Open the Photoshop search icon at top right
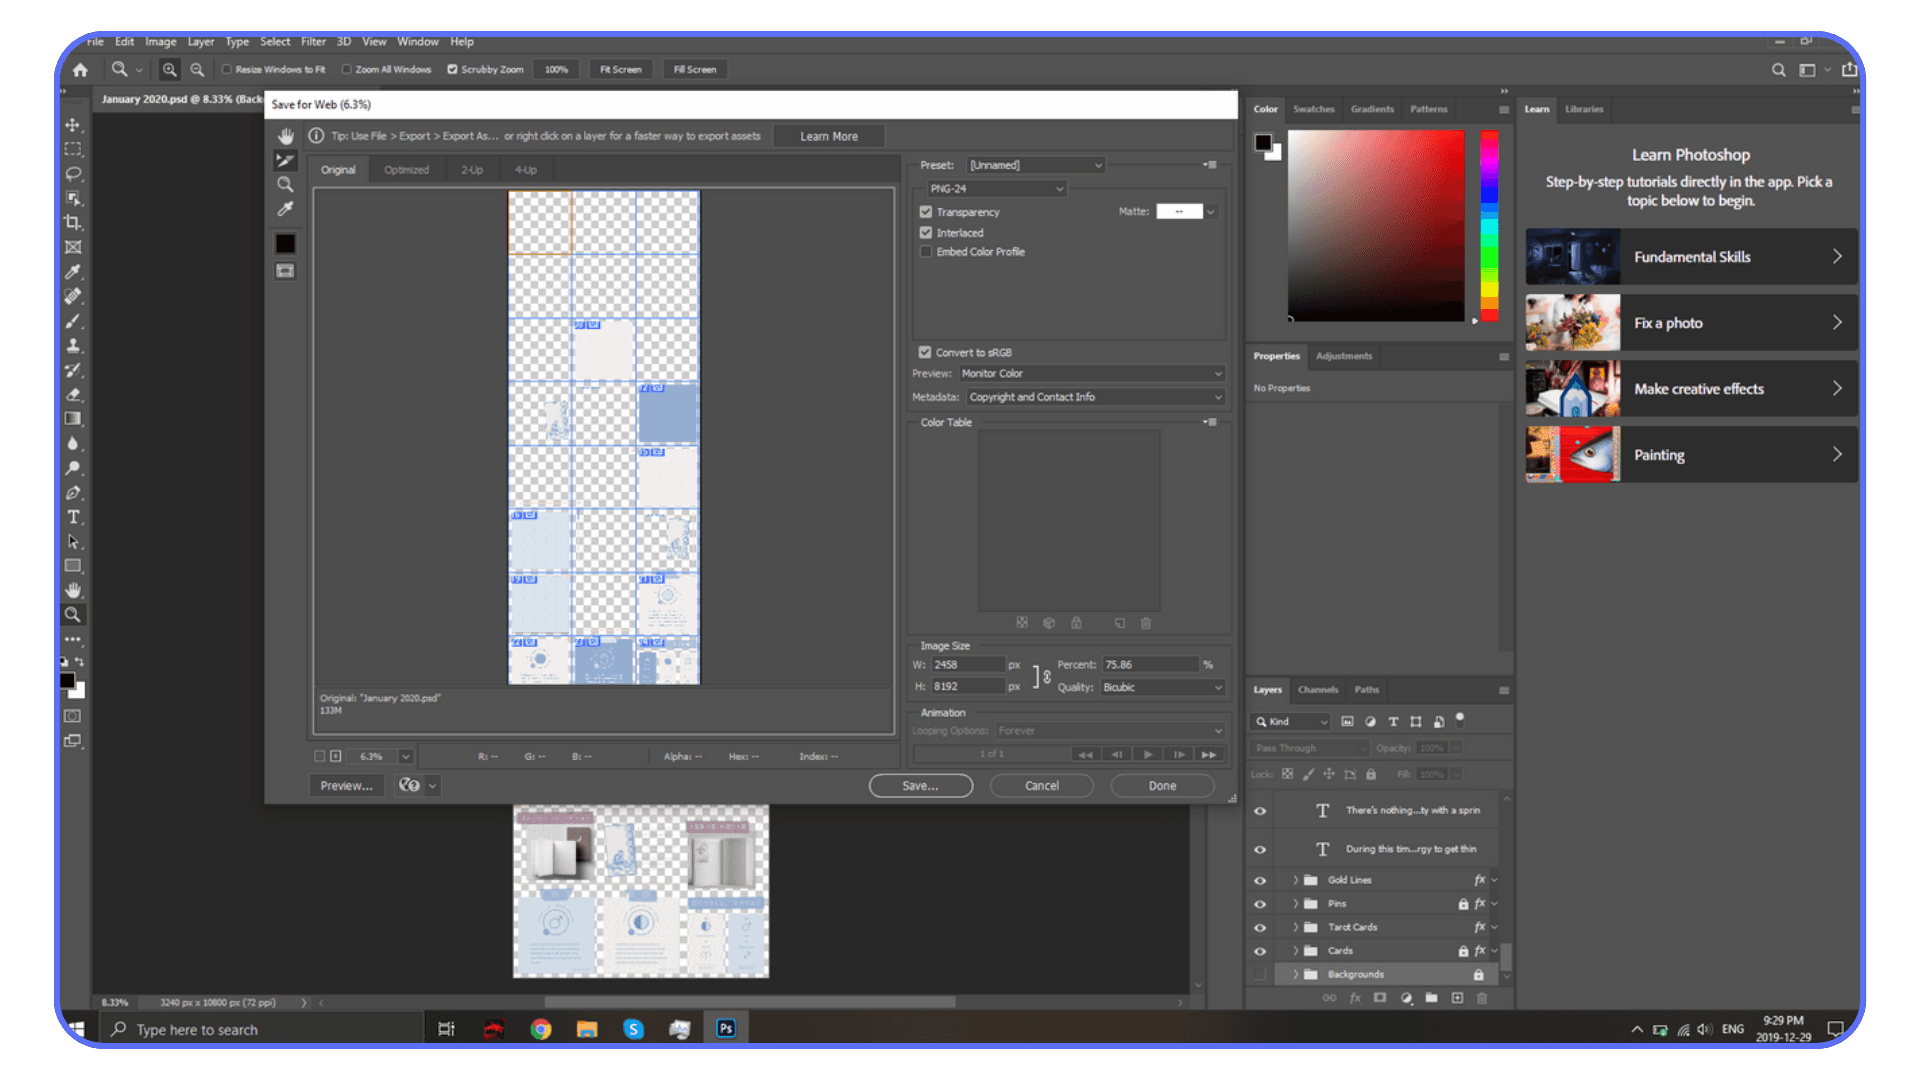 [1778, 70]
